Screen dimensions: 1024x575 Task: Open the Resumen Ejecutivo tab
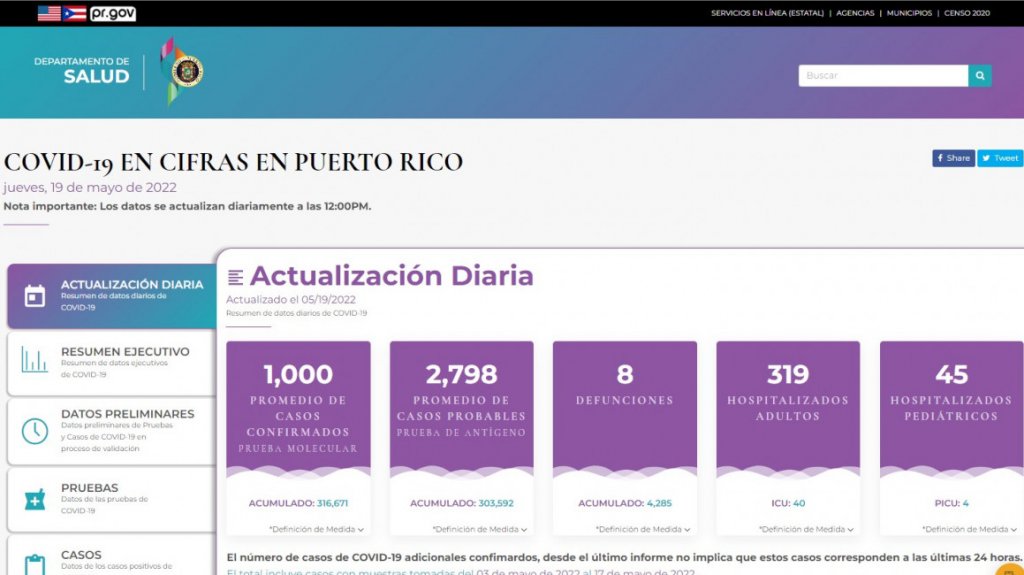124,352
